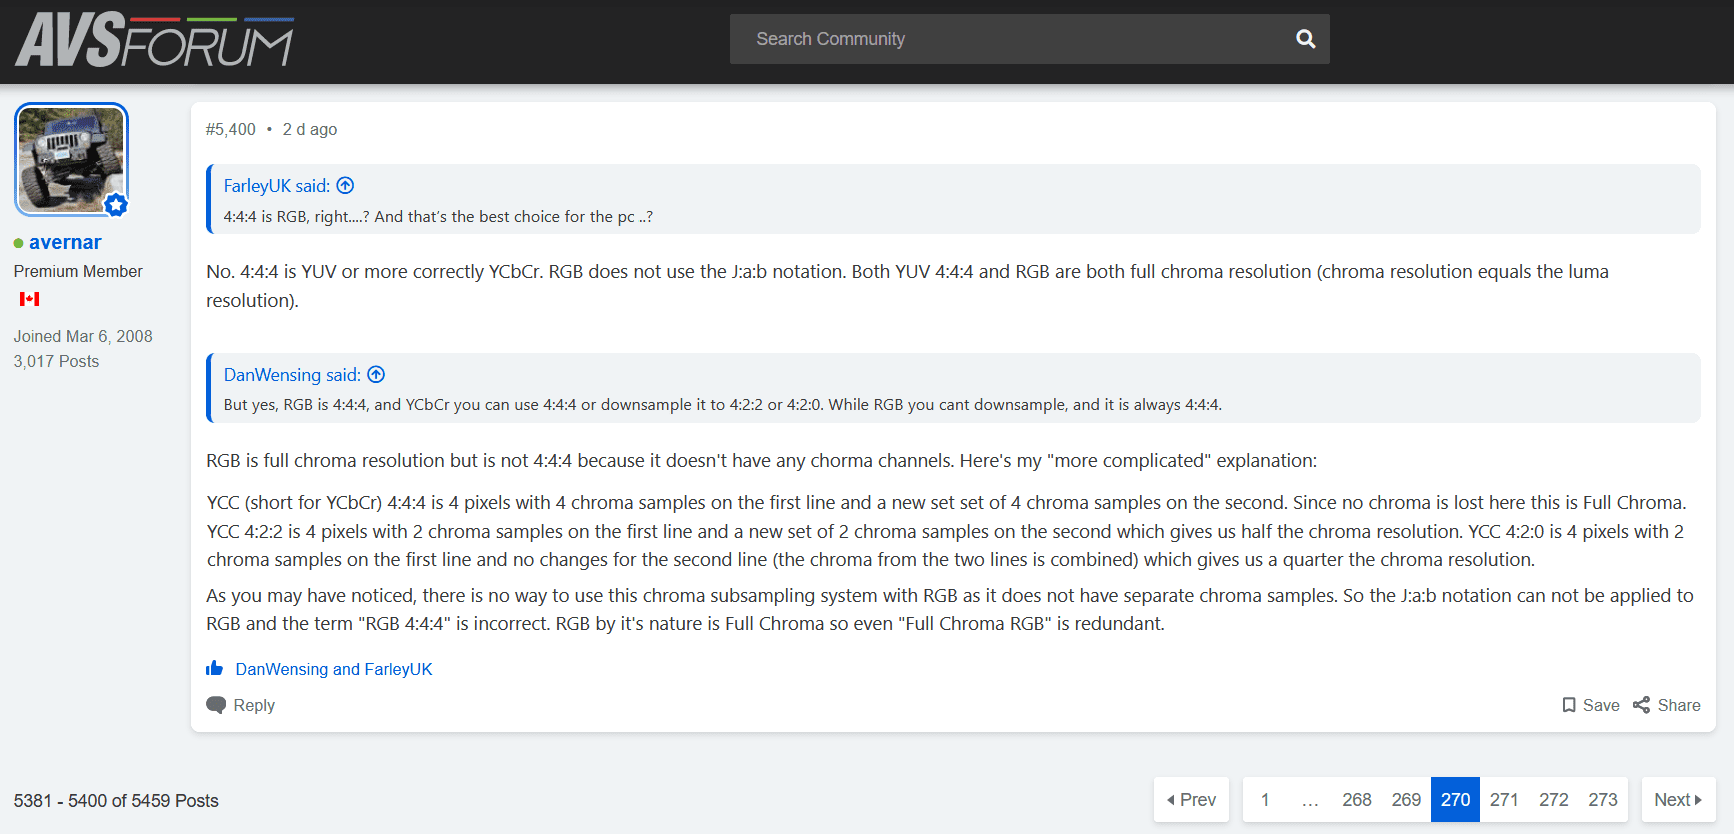Open the AVS Forum logo home link
Screen dimensions: 1734x834
pos(155,40)
